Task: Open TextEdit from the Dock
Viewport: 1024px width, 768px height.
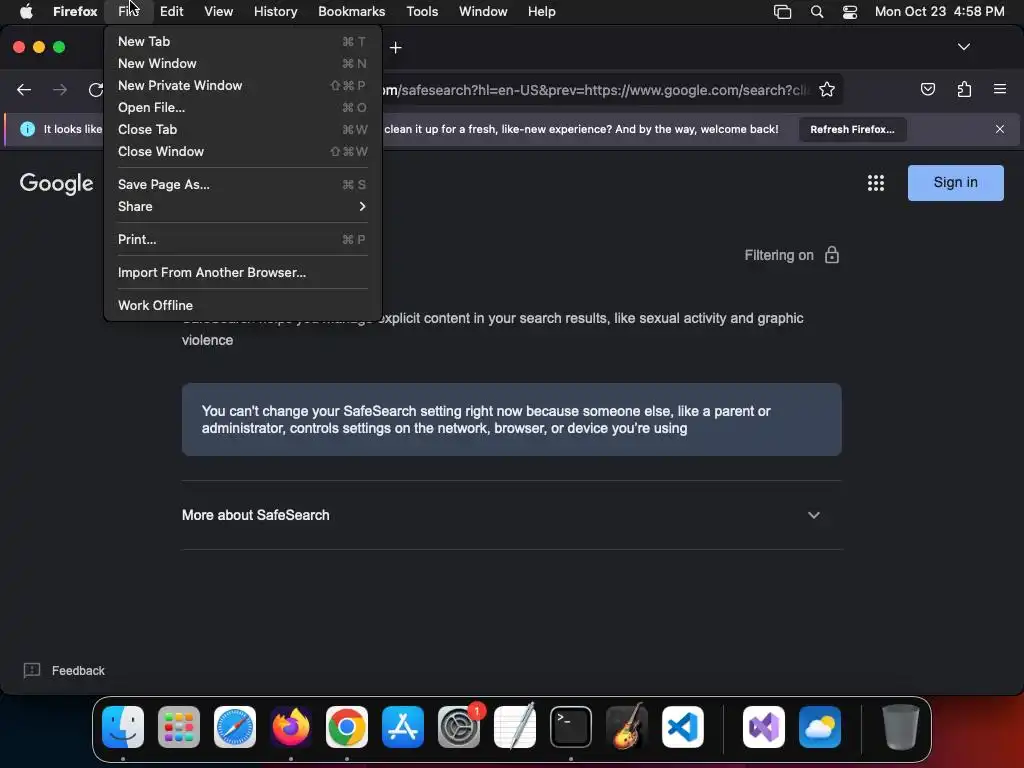Action: [x=515, y=727]
